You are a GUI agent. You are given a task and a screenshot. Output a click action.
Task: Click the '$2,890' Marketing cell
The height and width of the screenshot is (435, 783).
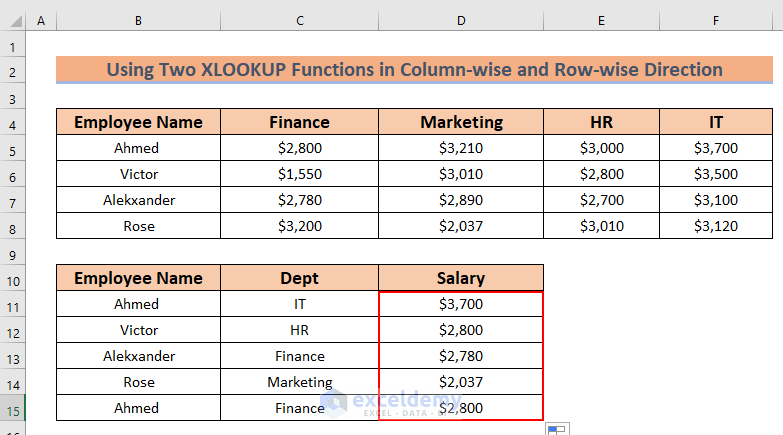click(461, 200)
